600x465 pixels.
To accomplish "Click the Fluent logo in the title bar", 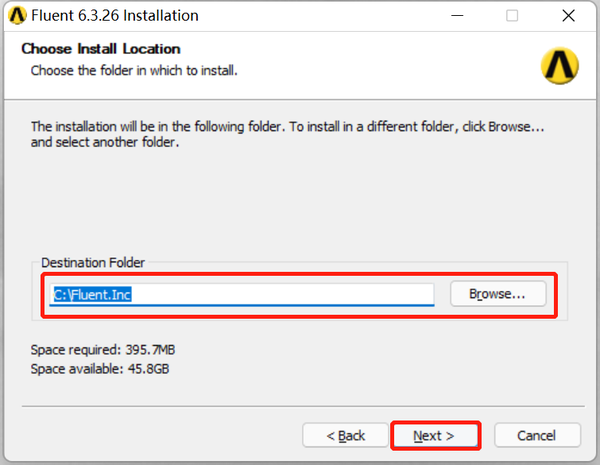I will [17, 16].
